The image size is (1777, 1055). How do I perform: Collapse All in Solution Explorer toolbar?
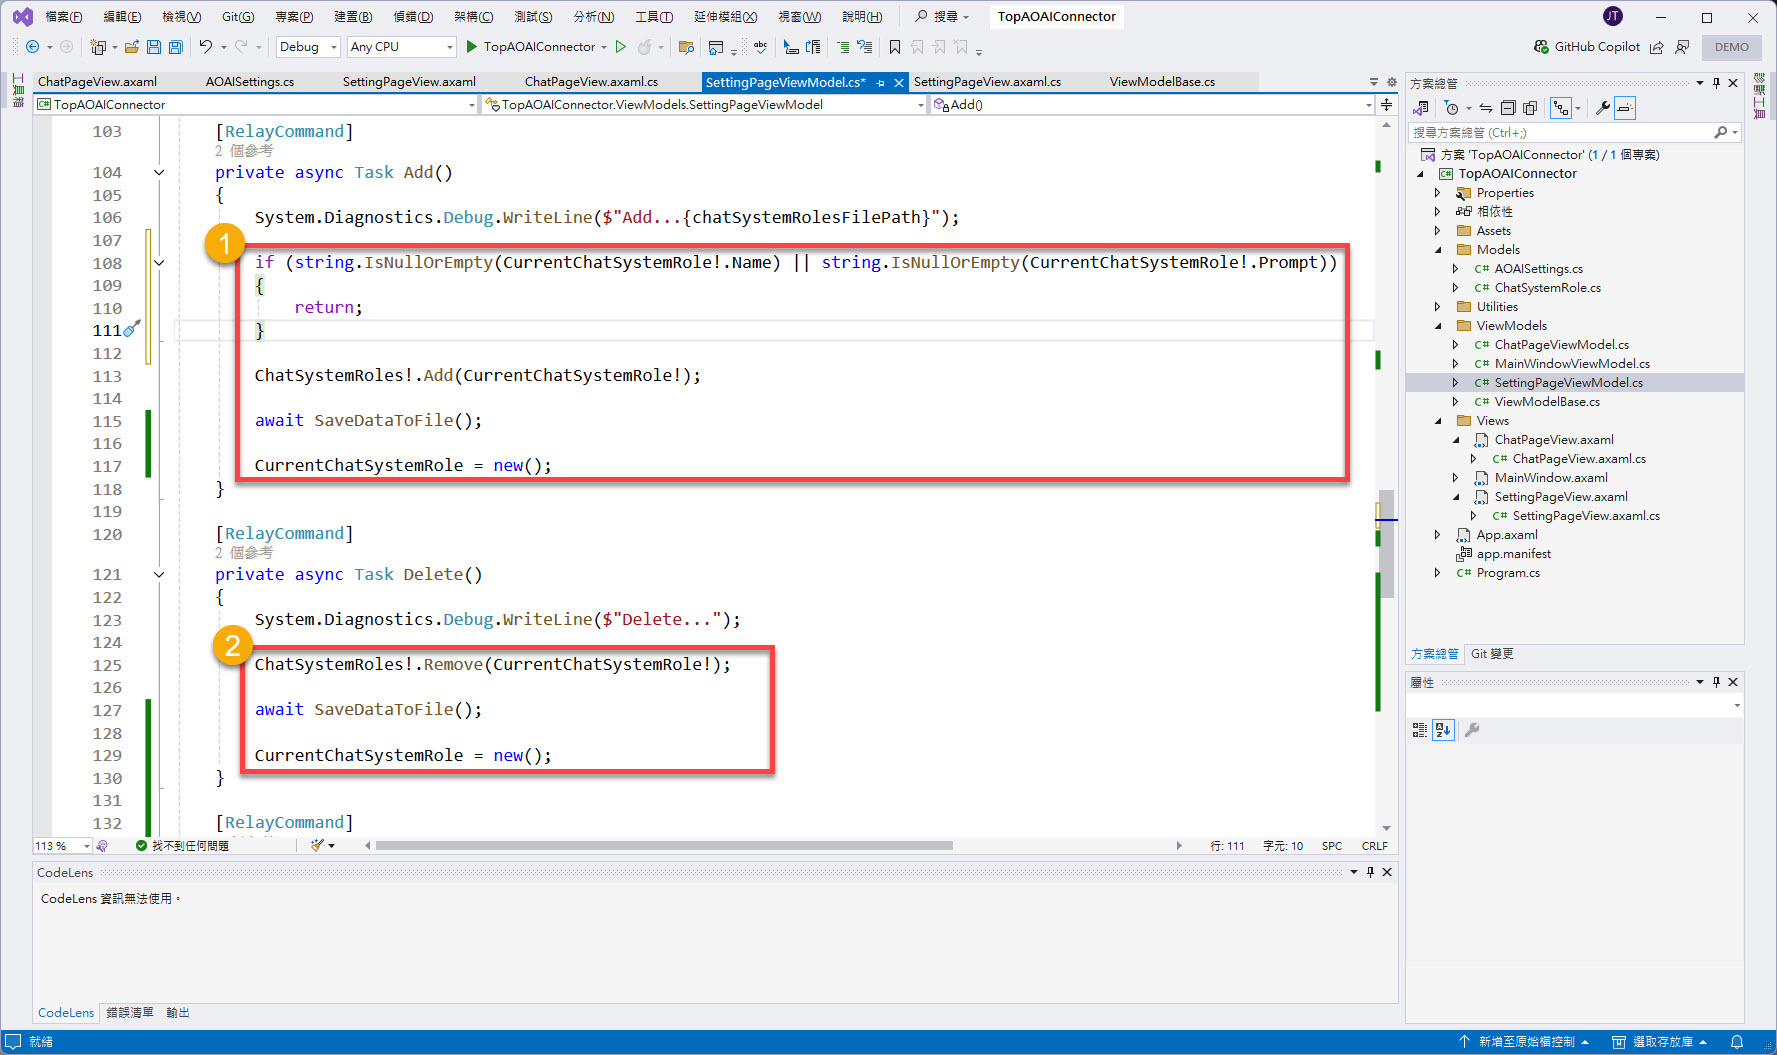coord(1508,108)
